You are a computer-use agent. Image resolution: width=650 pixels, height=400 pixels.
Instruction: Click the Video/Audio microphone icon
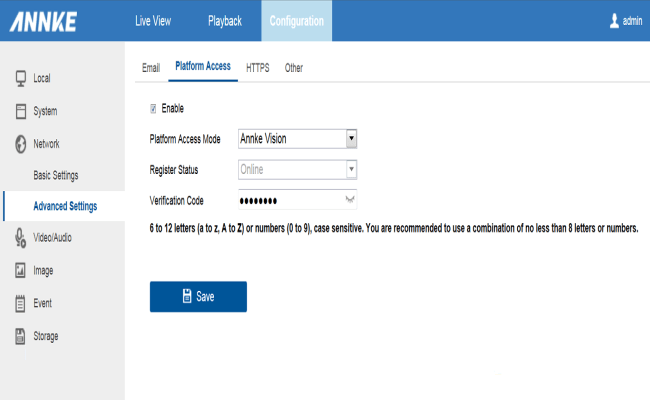point(20,237)
